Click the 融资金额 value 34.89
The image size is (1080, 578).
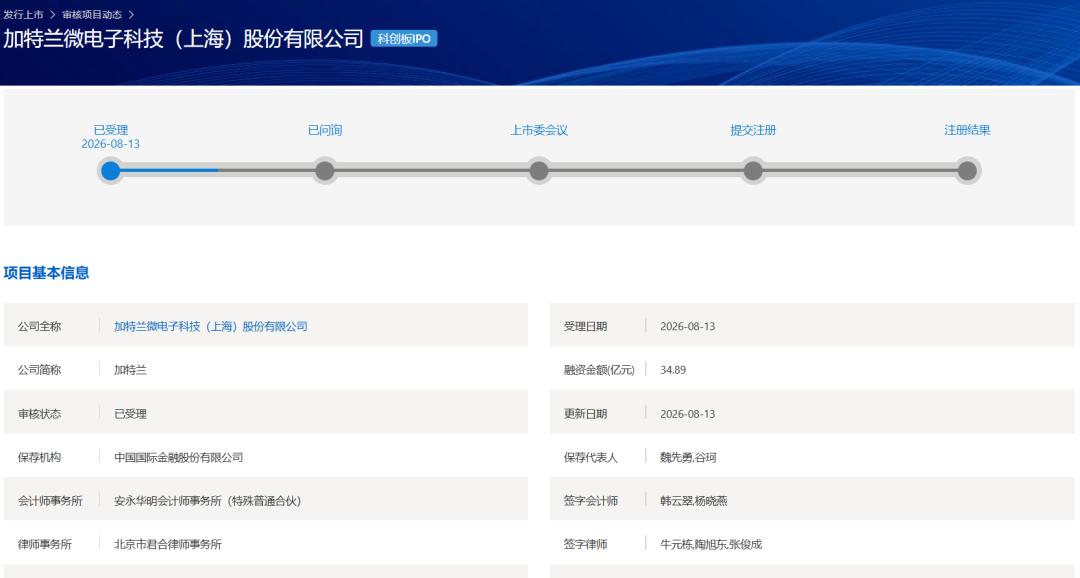click(x=673, y=370)
